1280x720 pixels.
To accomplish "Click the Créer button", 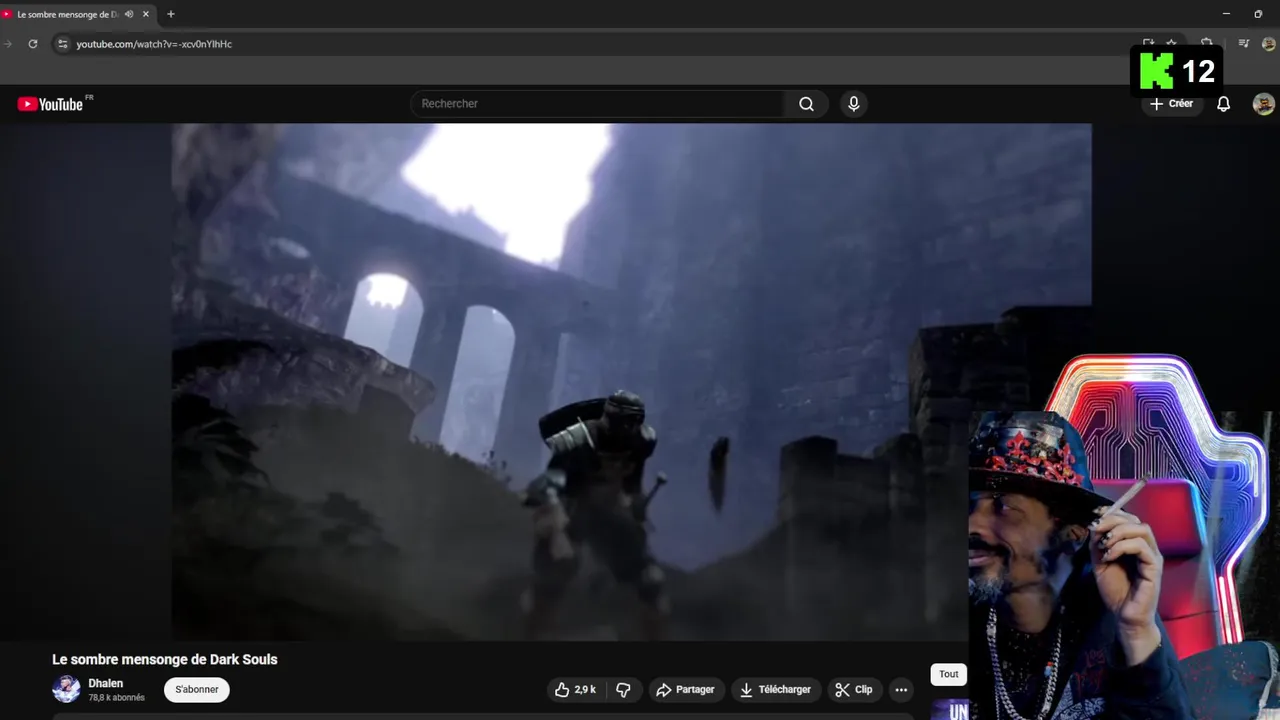I will pos(1172,104).
